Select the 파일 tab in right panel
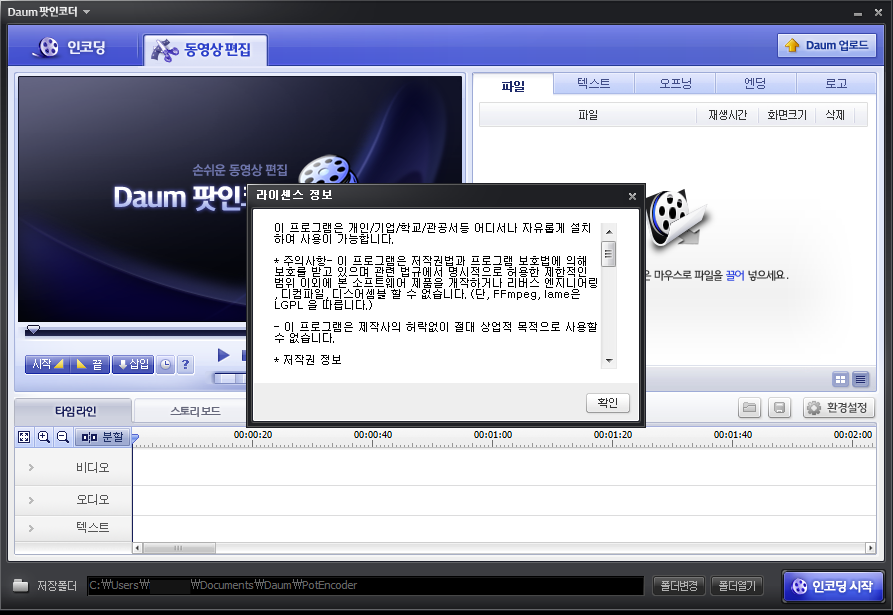Viewport: 893px width, 615px height. pos(513,85)
